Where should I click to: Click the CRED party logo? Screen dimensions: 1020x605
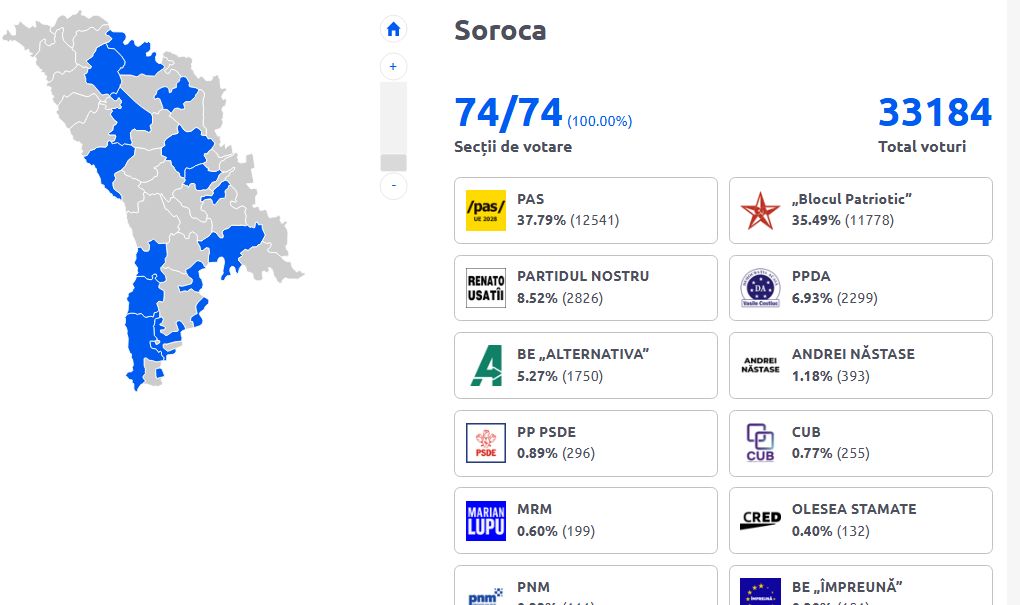point(760,520)
